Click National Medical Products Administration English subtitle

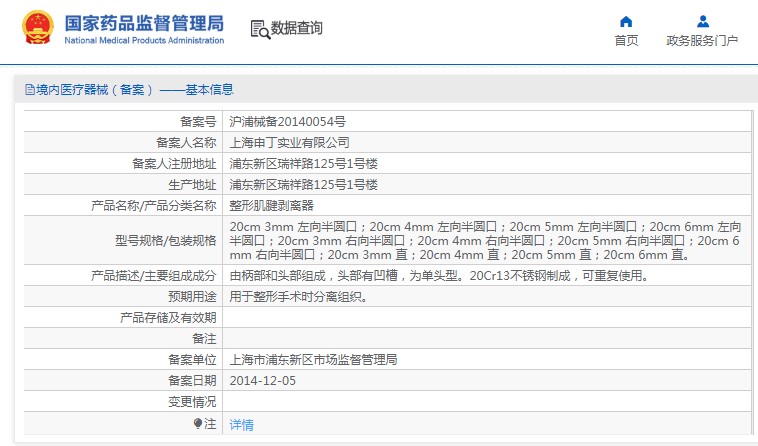(144, 40)
